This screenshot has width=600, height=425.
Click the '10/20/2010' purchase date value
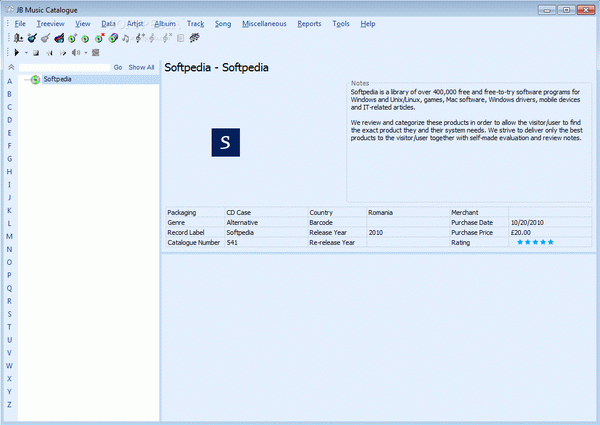click(x=527, y=223)
